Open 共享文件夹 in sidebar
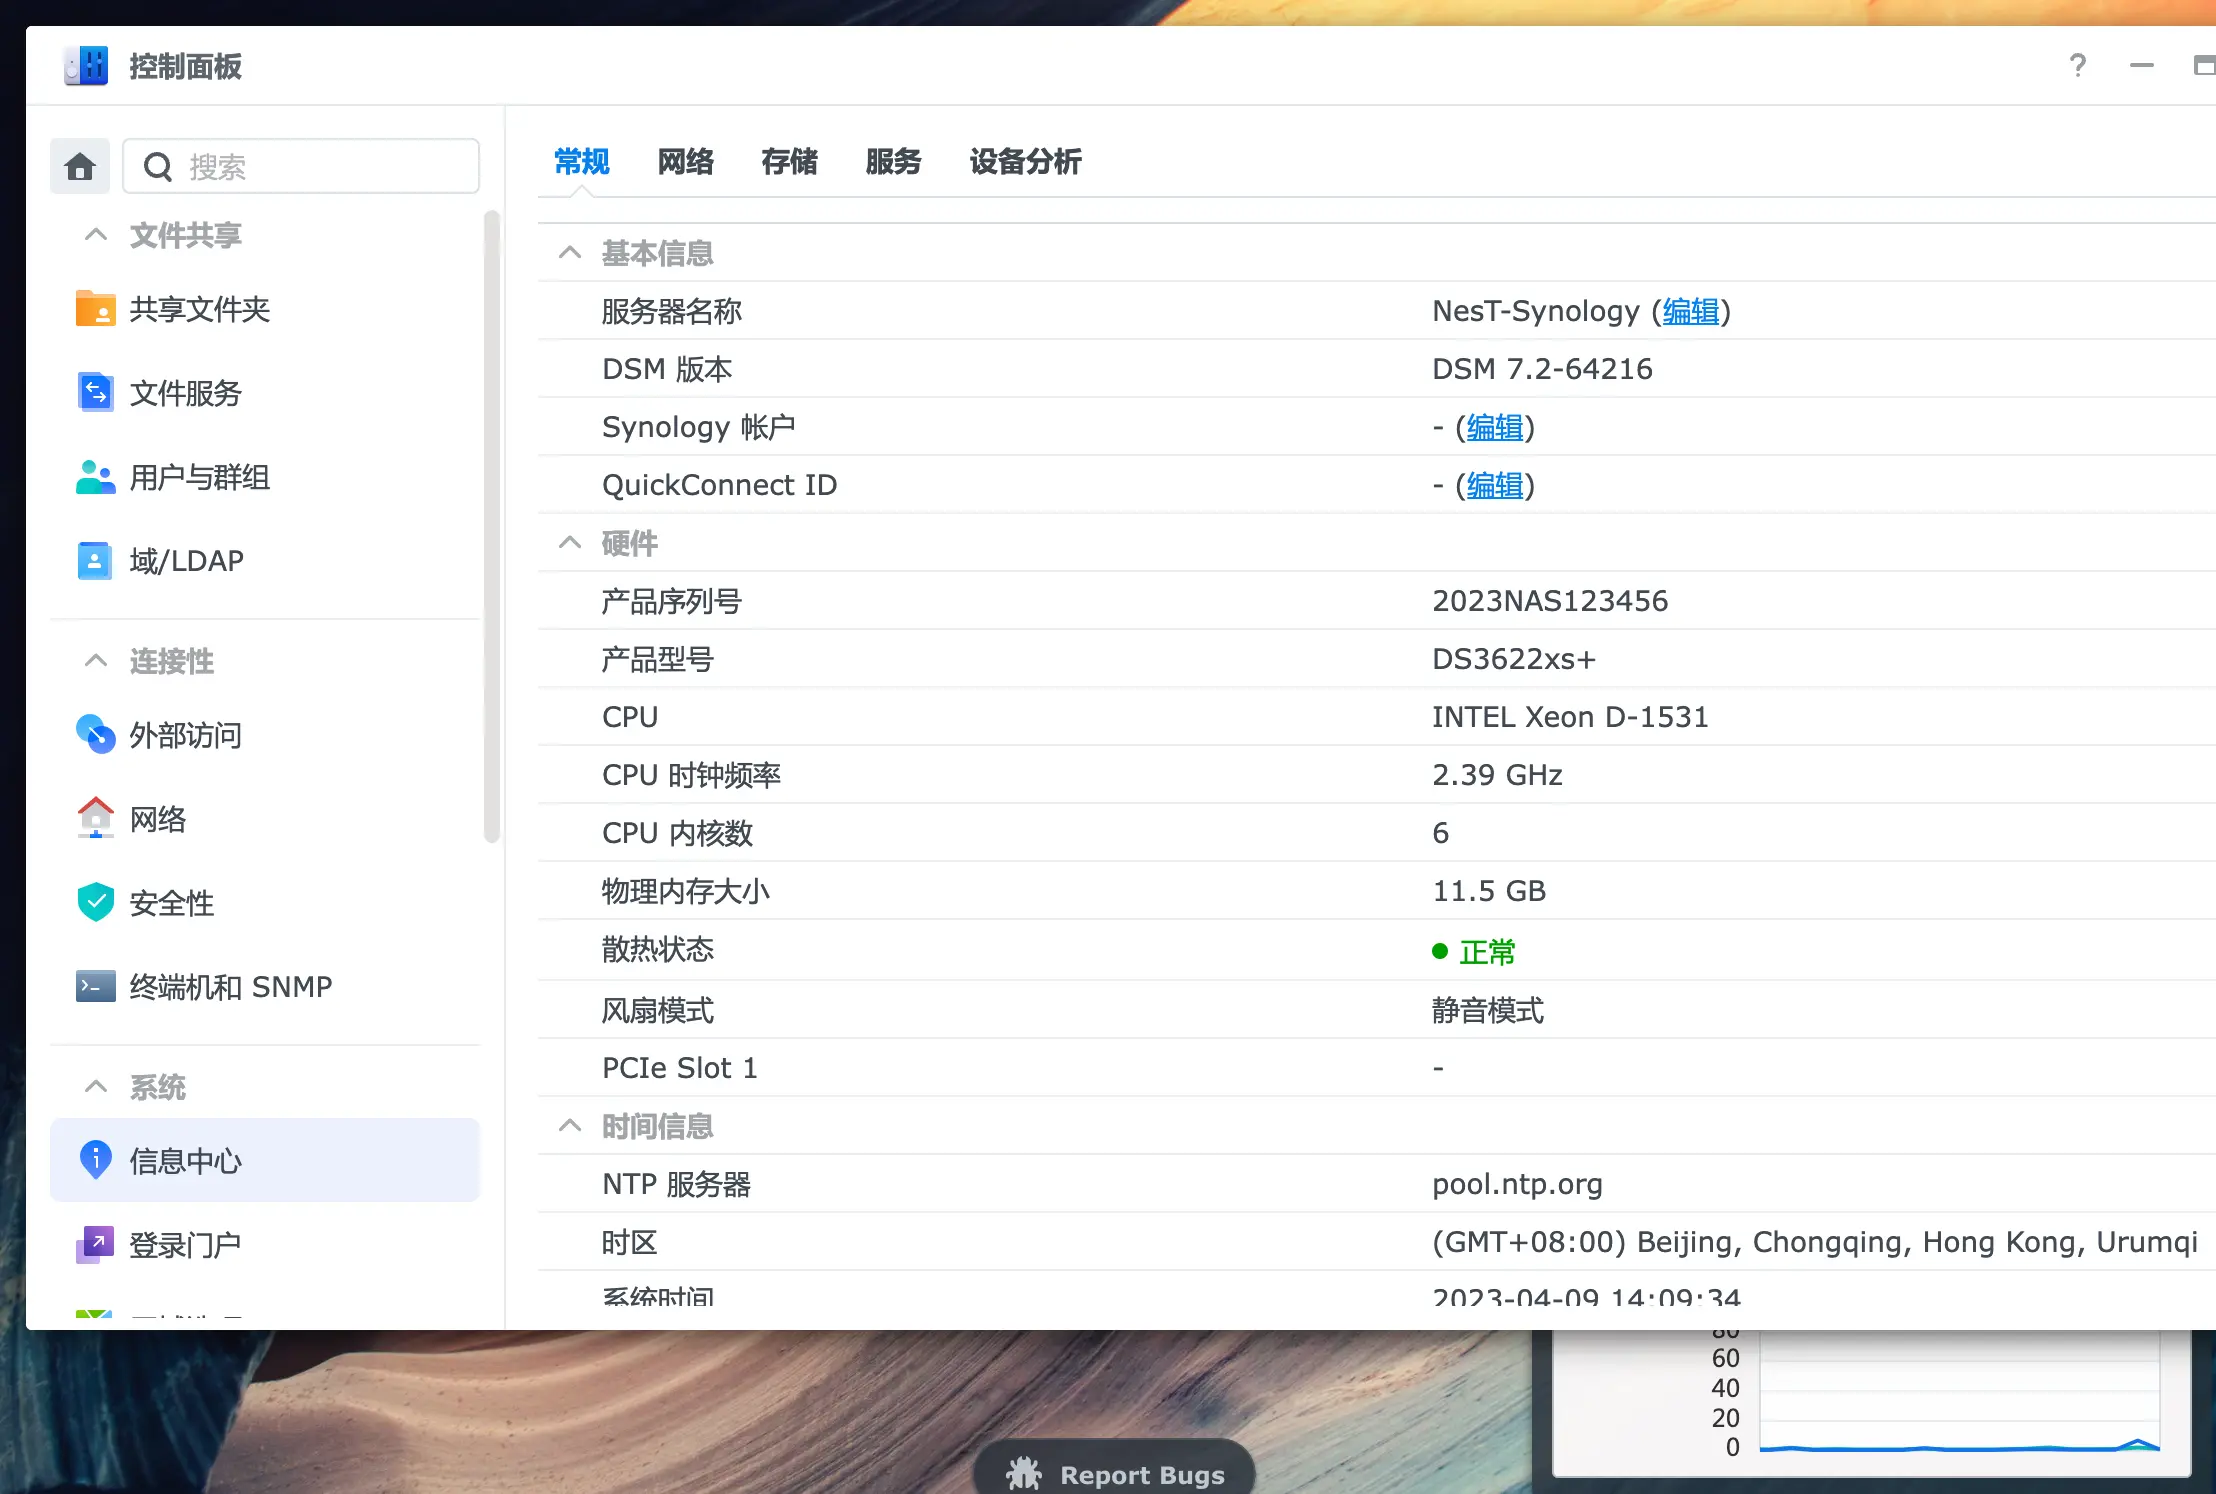Image resolution: width=2216 pixels, height=1494 pixels. 265,309
